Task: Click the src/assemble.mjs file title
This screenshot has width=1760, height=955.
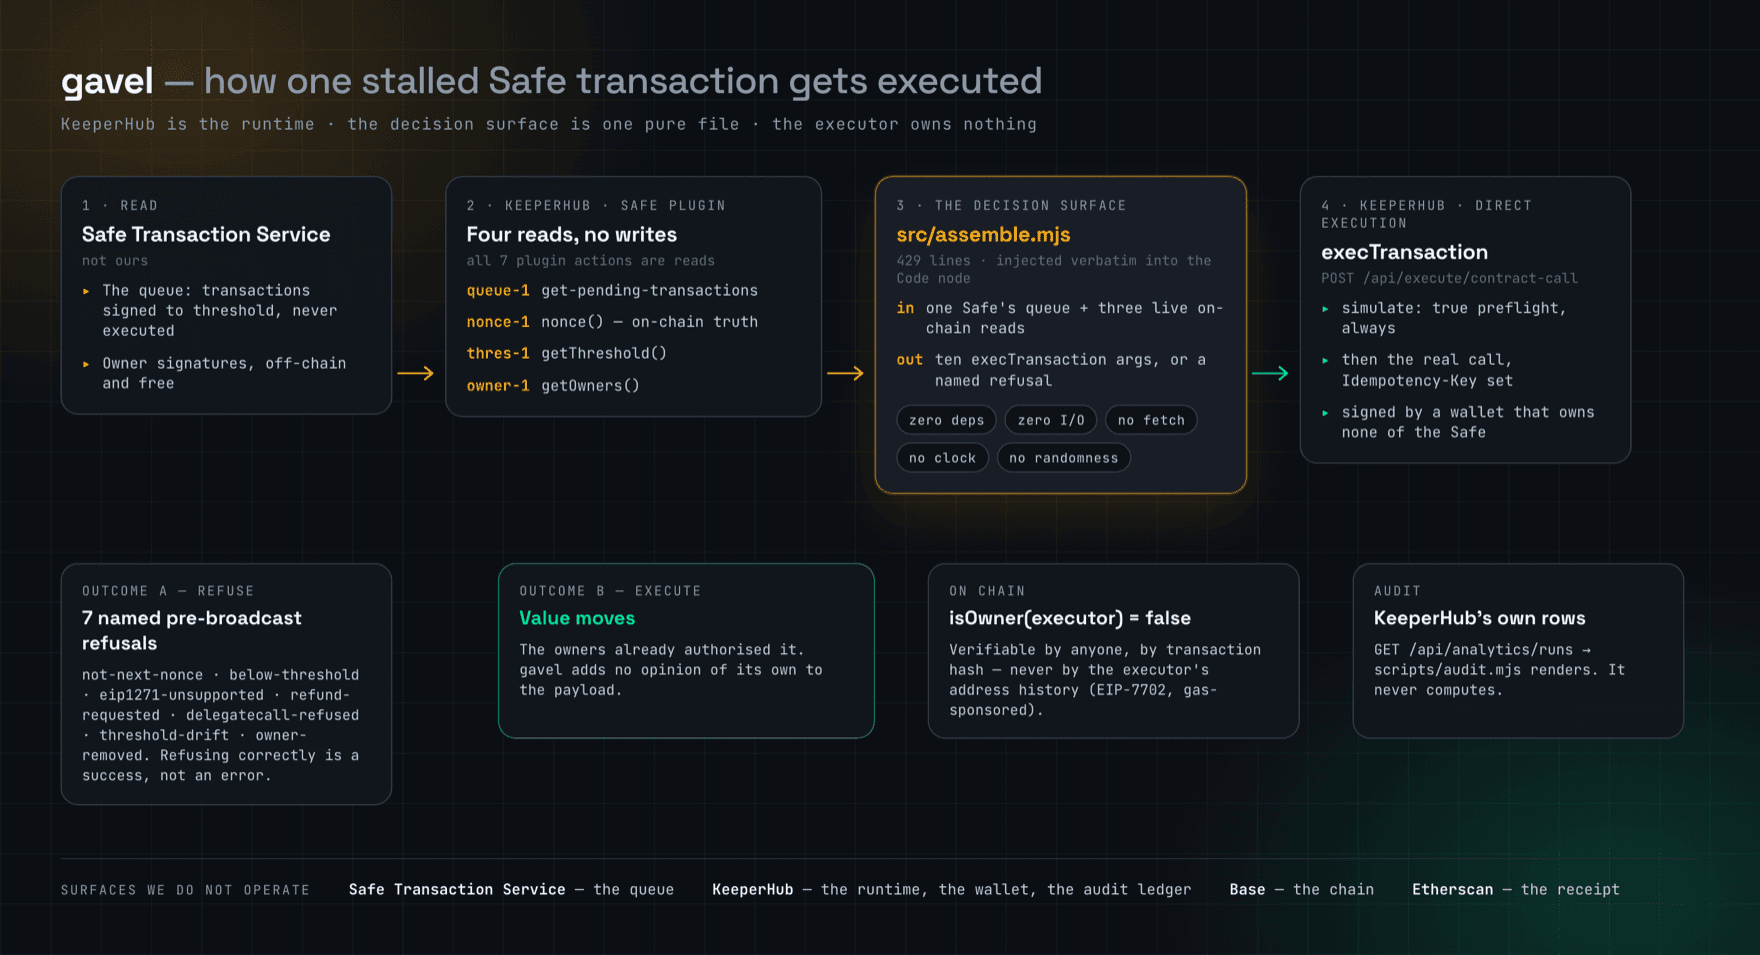Action: click(x=983, y=235)
